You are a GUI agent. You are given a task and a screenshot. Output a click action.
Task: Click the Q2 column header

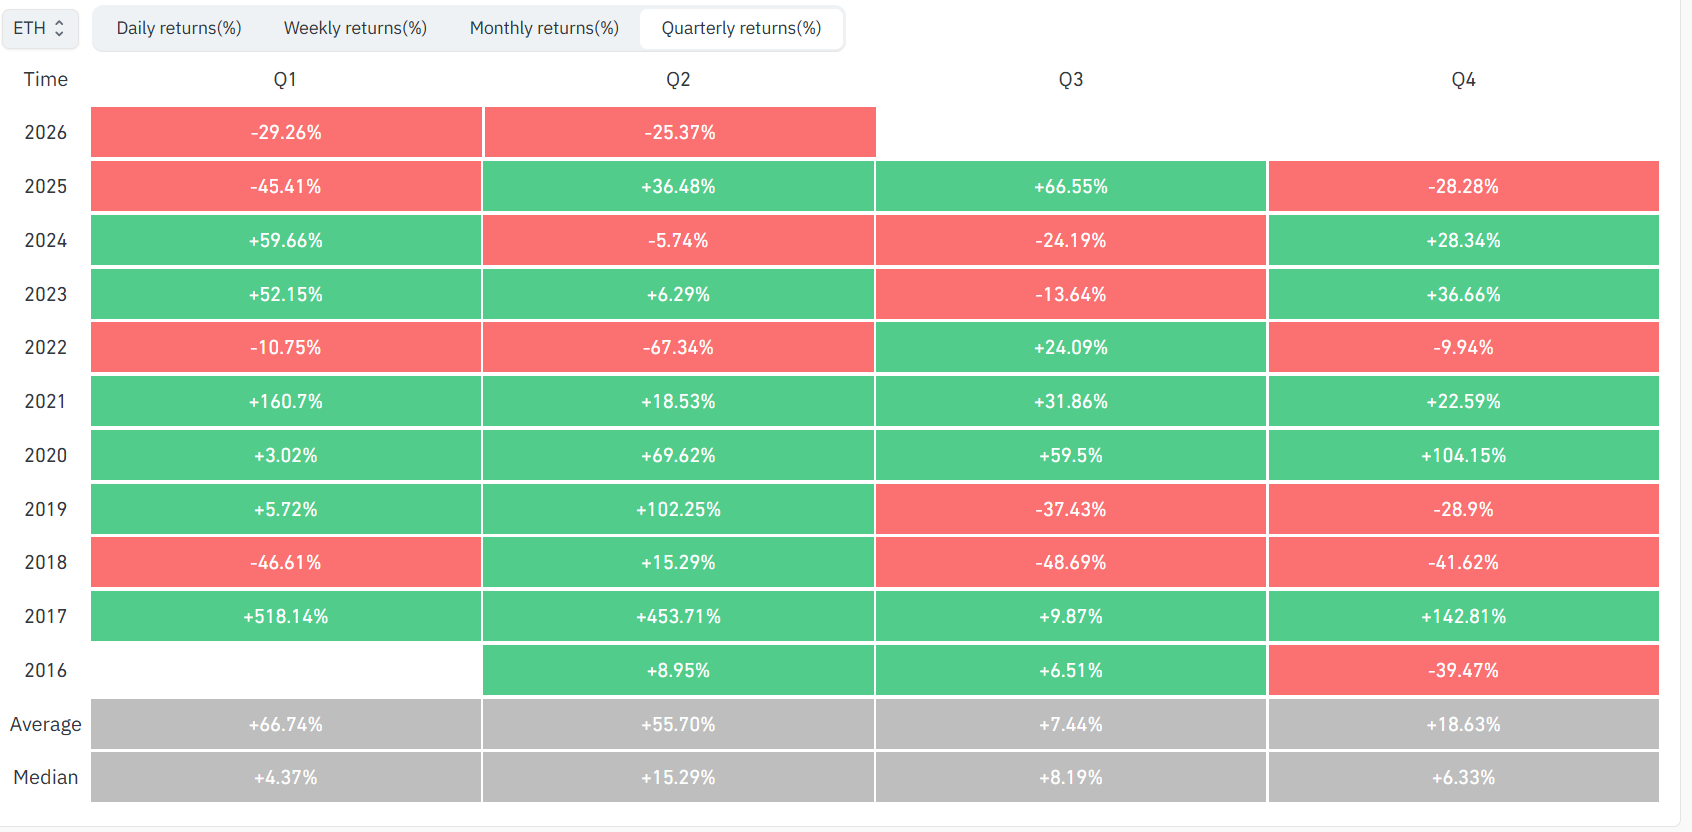(678, 79)
